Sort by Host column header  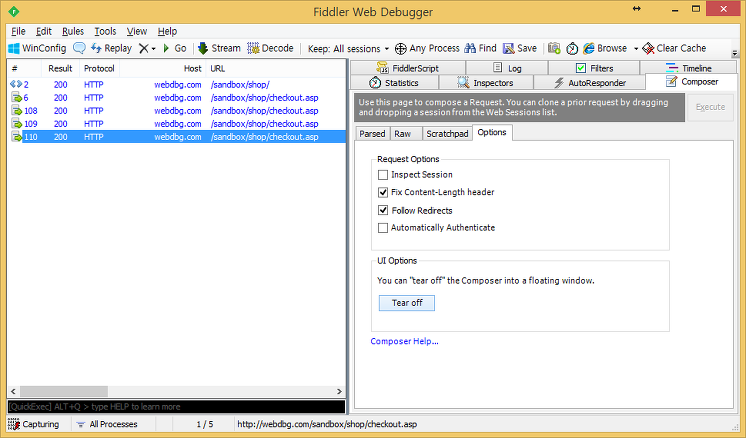[x=163, y=68]
